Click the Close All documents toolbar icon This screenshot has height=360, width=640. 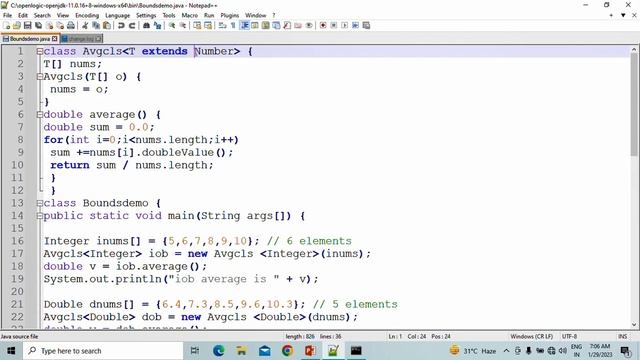60,25
